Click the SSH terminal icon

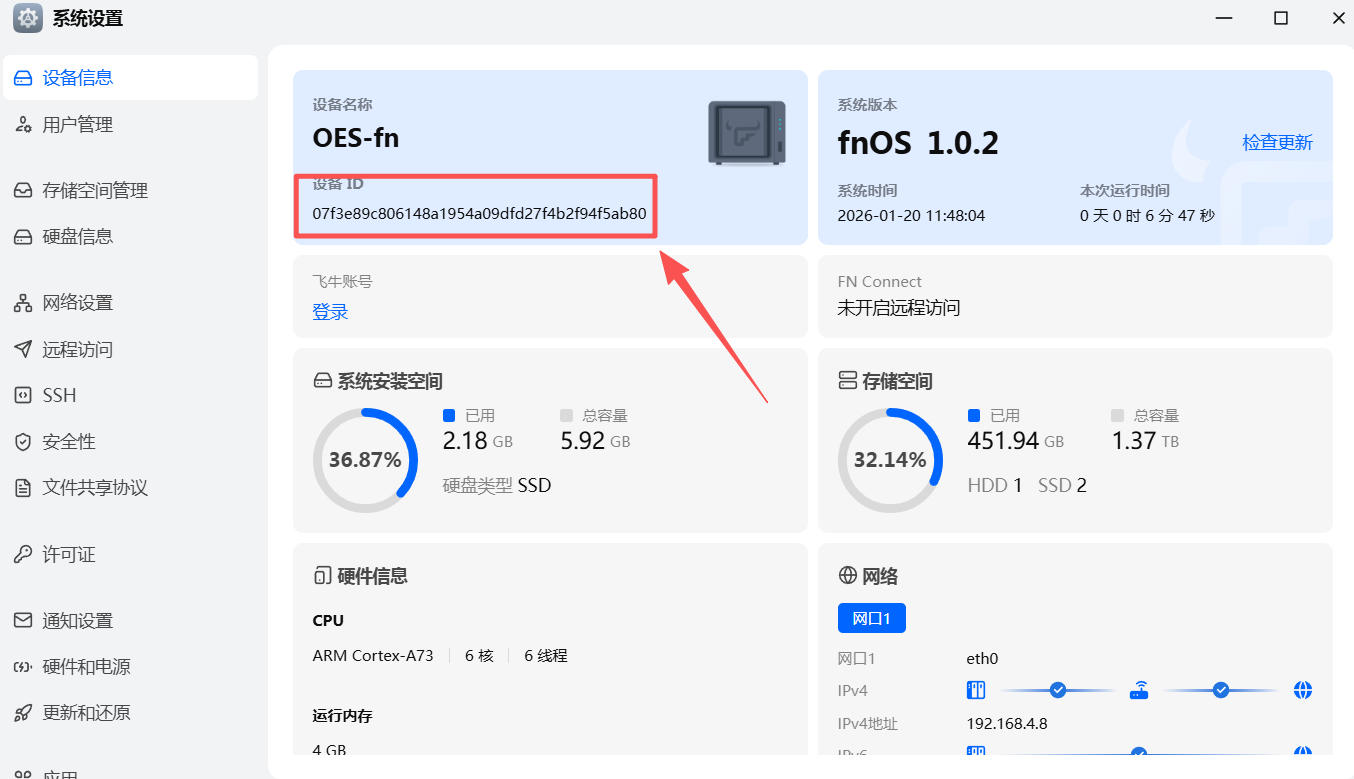[23, 395]
